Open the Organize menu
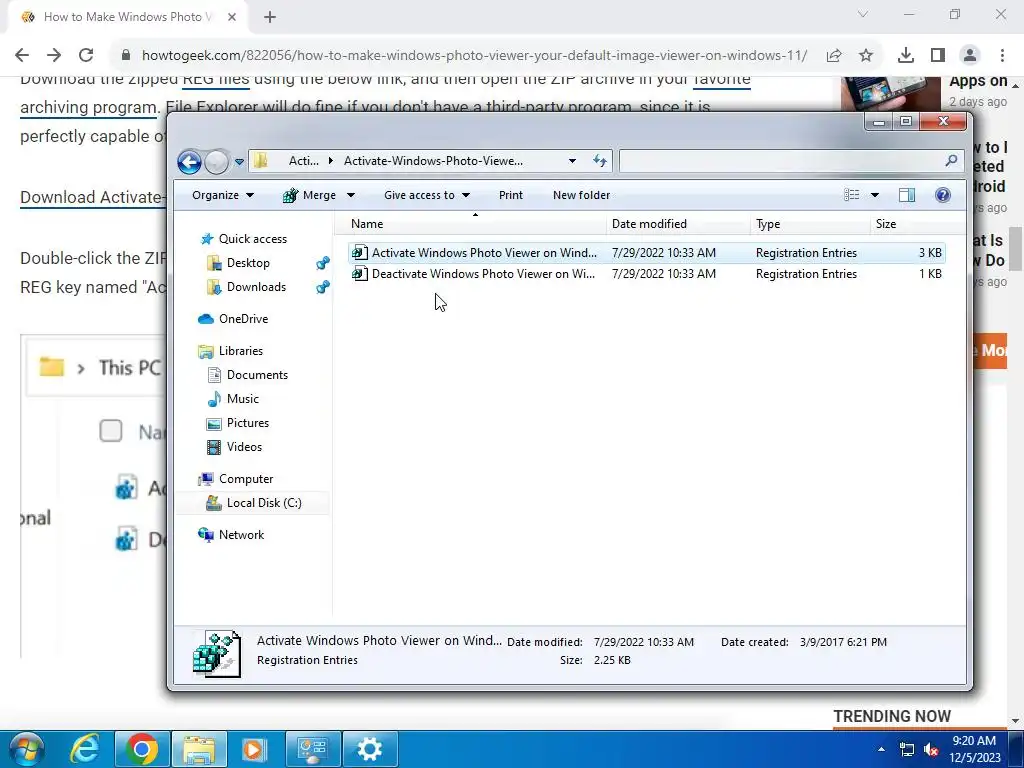The image size is (1024, 768). click(223, 195)
